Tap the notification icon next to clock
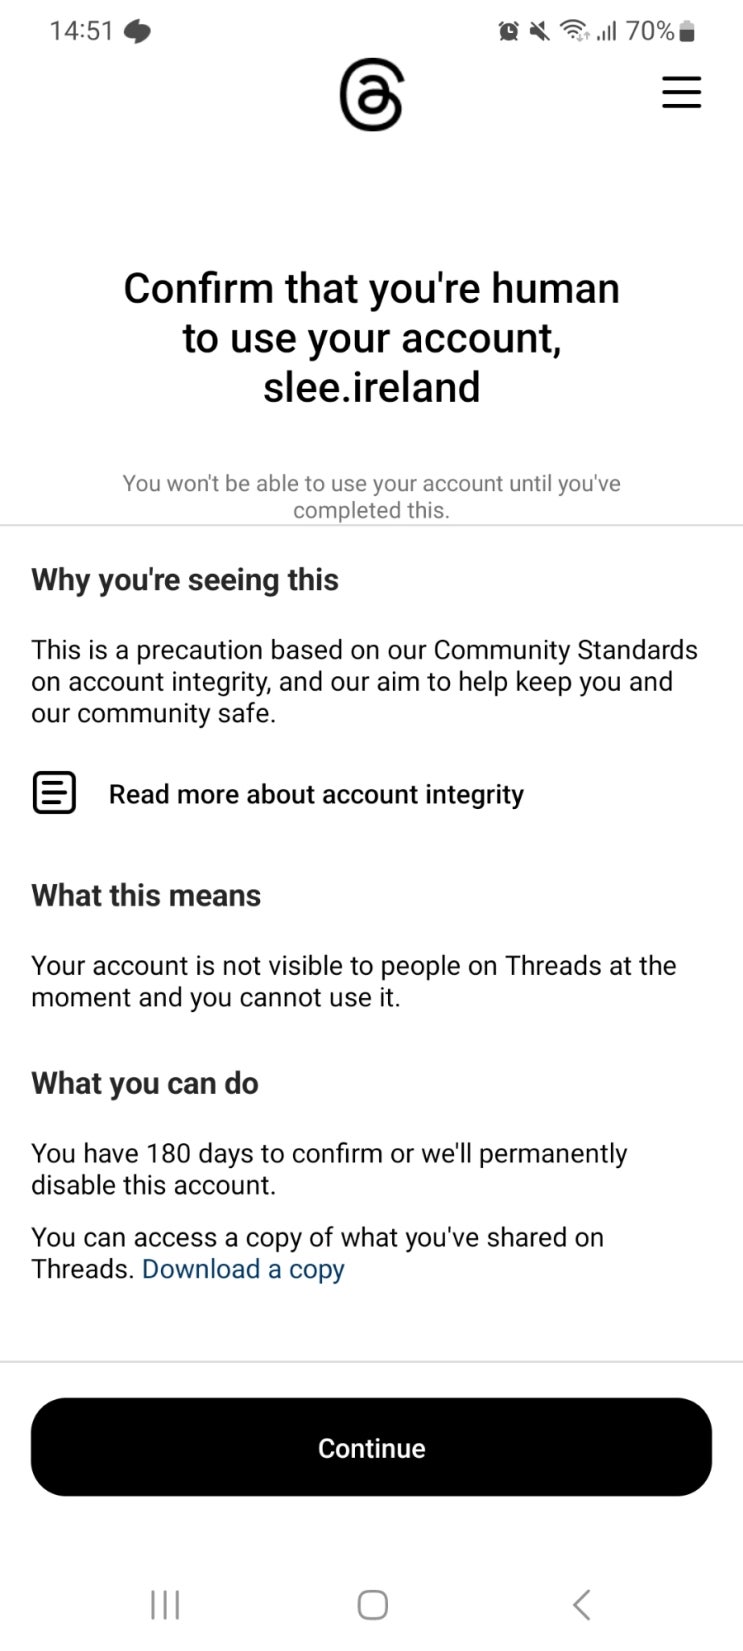 click(137, 32)
